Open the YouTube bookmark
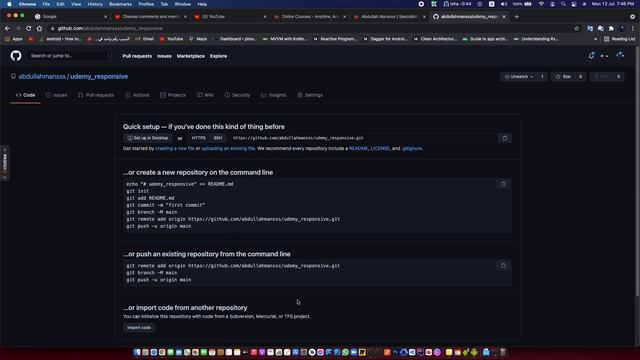 click(171, 39)
